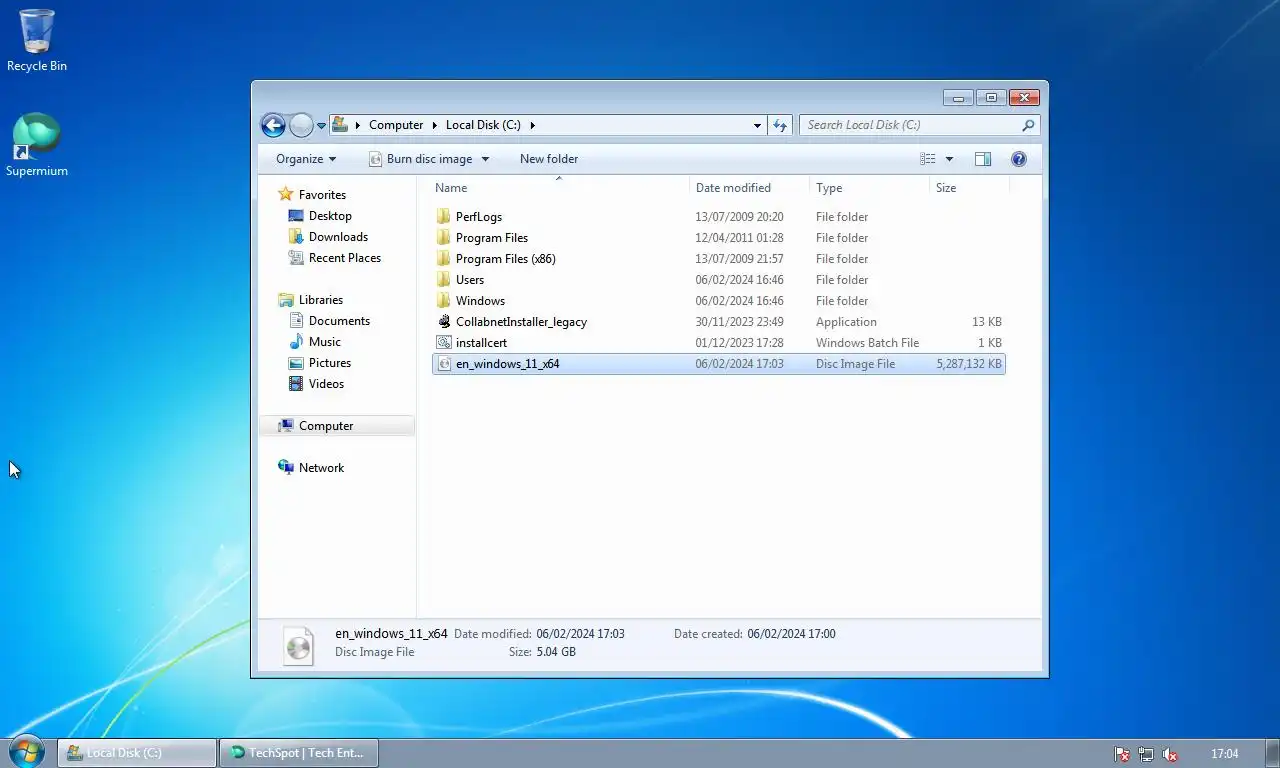Open the Windows Start menu orb
The image size is (1280, 768).
(27, 752)
